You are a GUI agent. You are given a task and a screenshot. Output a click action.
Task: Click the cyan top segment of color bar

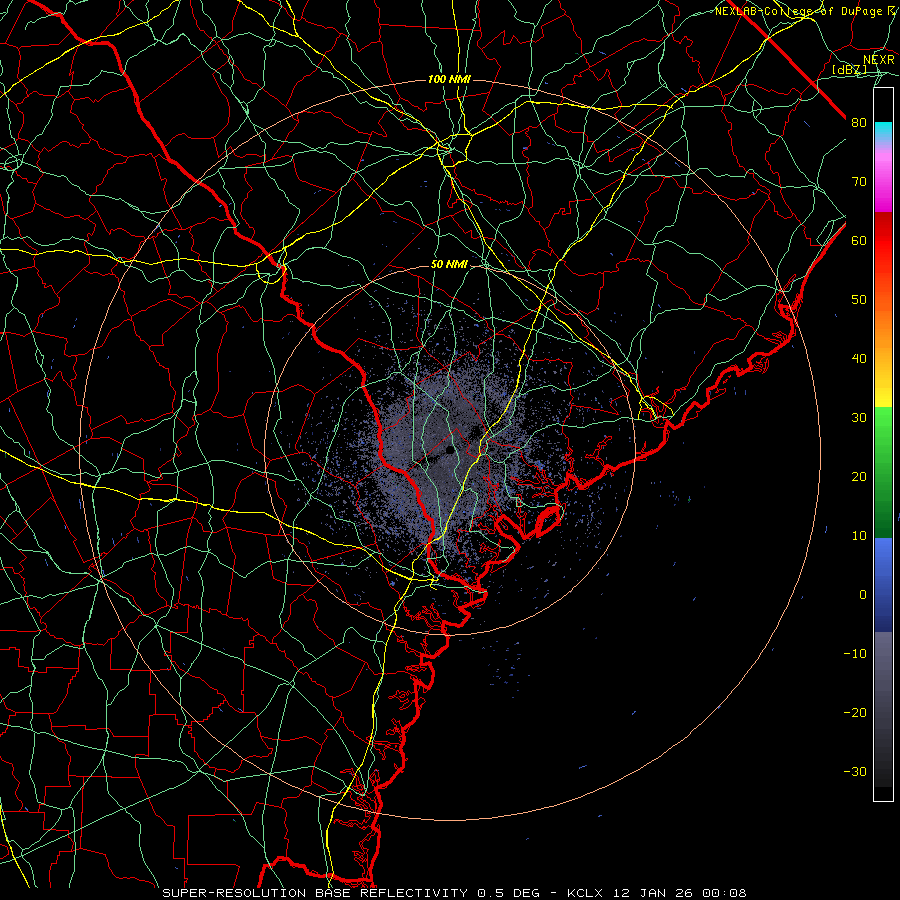pos(883,132)
